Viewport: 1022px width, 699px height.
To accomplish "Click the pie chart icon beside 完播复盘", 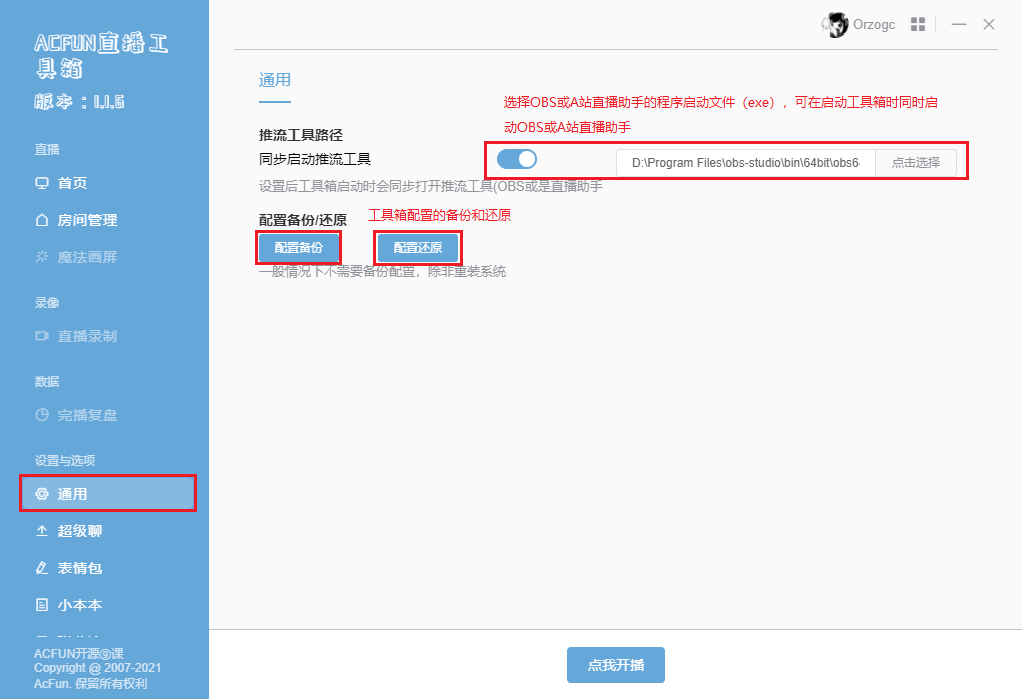I will (x=42, y=415).
